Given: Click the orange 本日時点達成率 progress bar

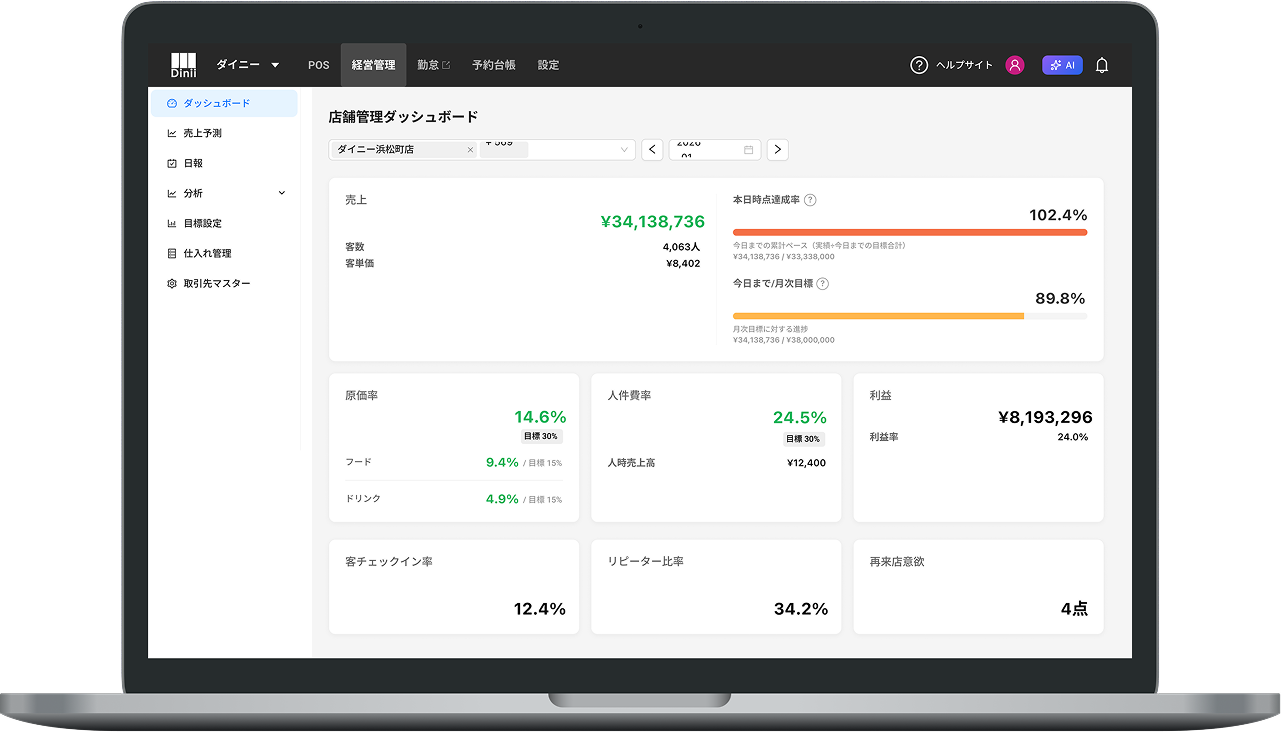Looking at the screenshot, I should [909, 232].
